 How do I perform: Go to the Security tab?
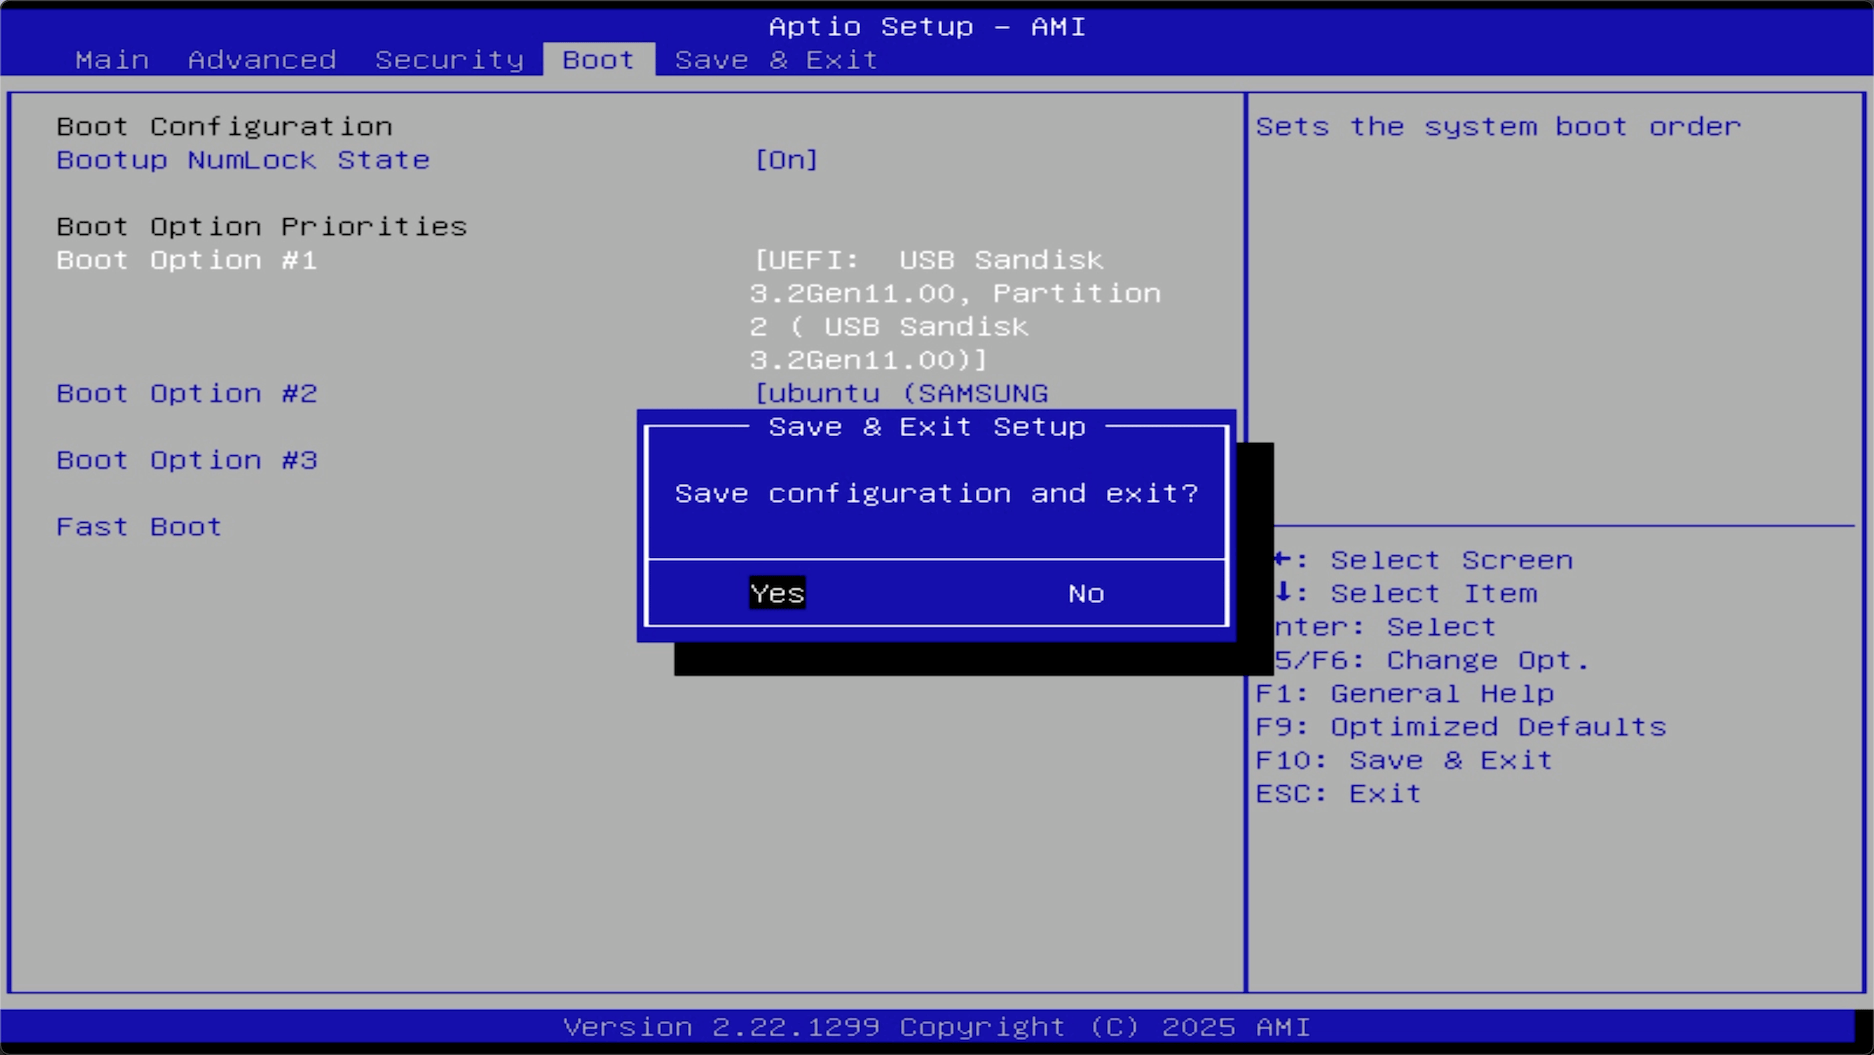tap(449, 60)
